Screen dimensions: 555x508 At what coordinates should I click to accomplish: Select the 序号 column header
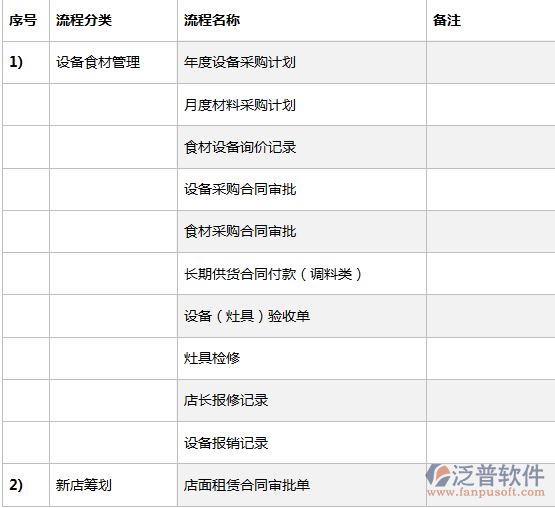tap(23, 20)
